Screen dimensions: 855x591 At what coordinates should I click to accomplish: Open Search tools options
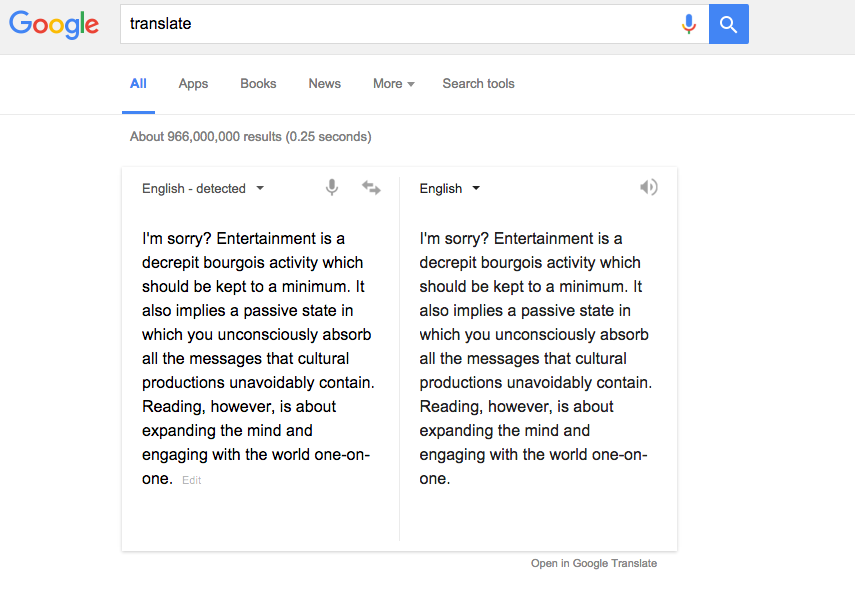478,84
